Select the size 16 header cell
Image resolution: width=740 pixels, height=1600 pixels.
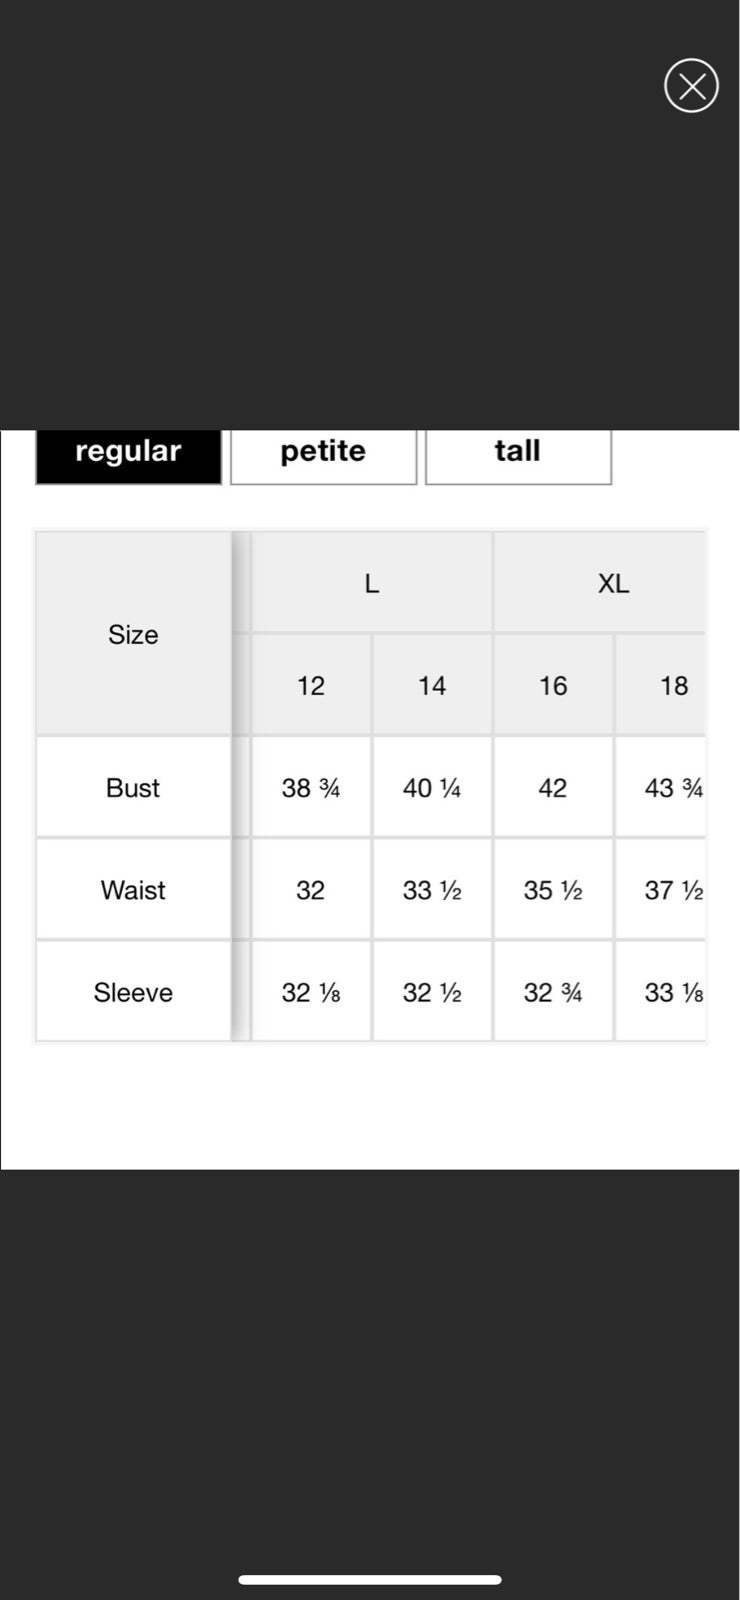coord(553,685)
